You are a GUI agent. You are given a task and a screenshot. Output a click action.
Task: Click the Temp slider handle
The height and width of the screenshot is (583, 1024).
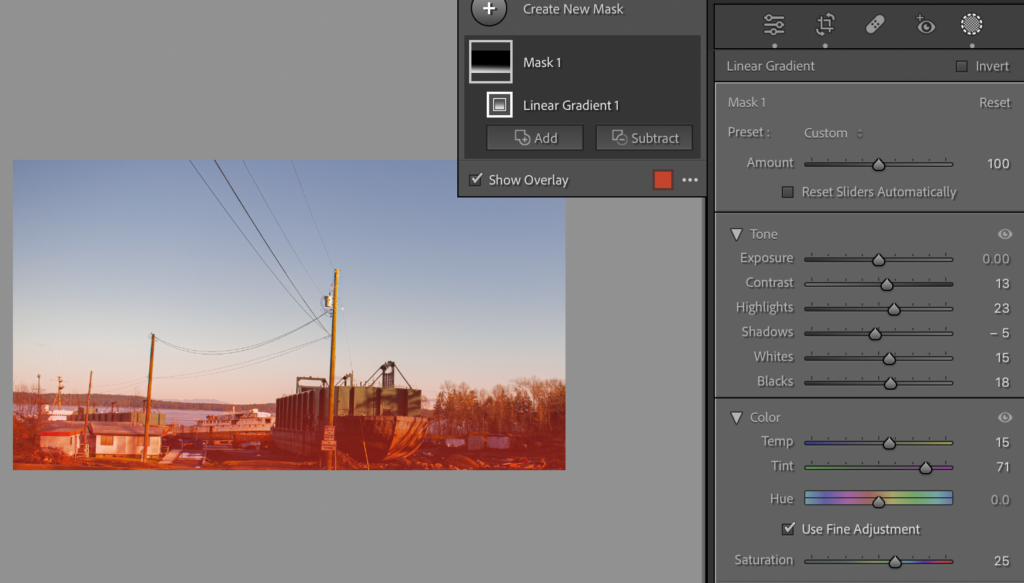point(889,443)
